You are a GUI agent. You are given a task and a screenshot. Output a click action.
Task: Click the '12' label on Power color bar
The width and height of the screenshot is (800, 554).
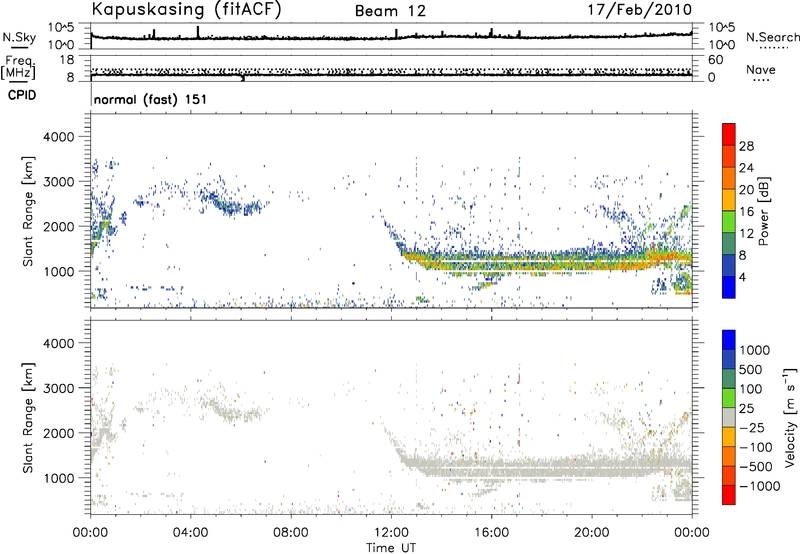click(x=746, y=234)
